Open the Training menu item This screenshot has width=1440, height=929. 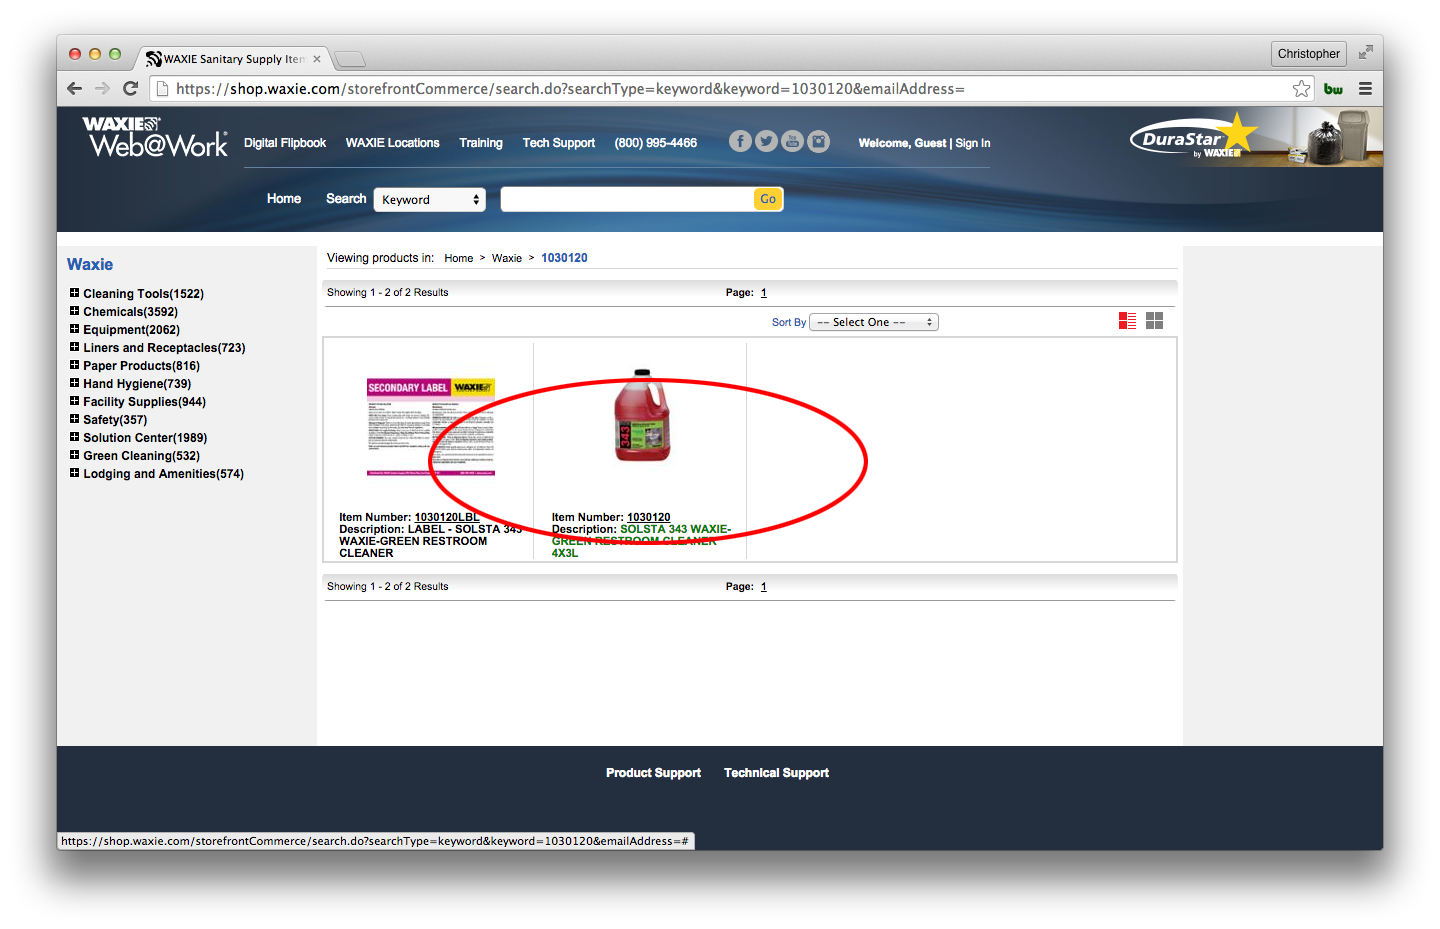[x=481, y=143]
